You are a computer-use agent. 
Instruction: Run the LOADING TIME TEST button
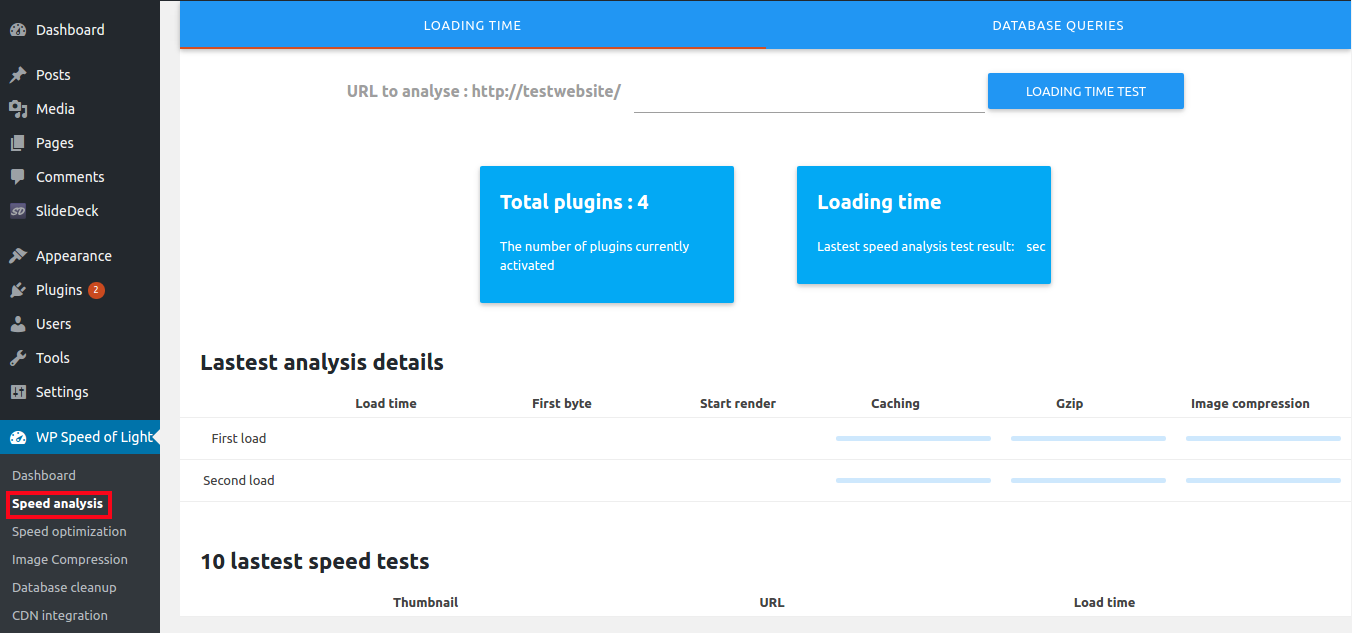[x=1085, y=91]
